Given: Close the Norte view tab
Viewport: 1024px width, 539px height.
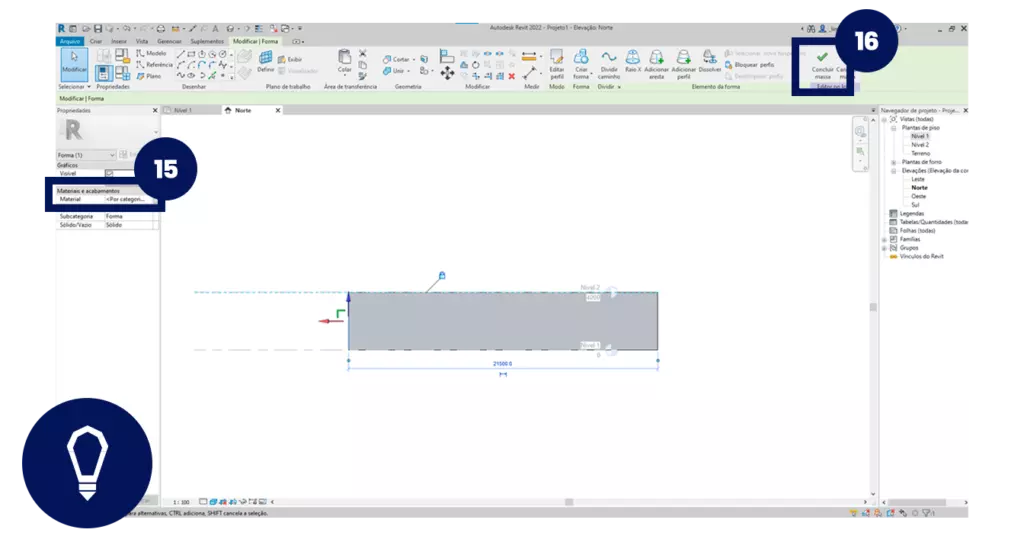Looking at the screenshot, I should coord(278,110).
